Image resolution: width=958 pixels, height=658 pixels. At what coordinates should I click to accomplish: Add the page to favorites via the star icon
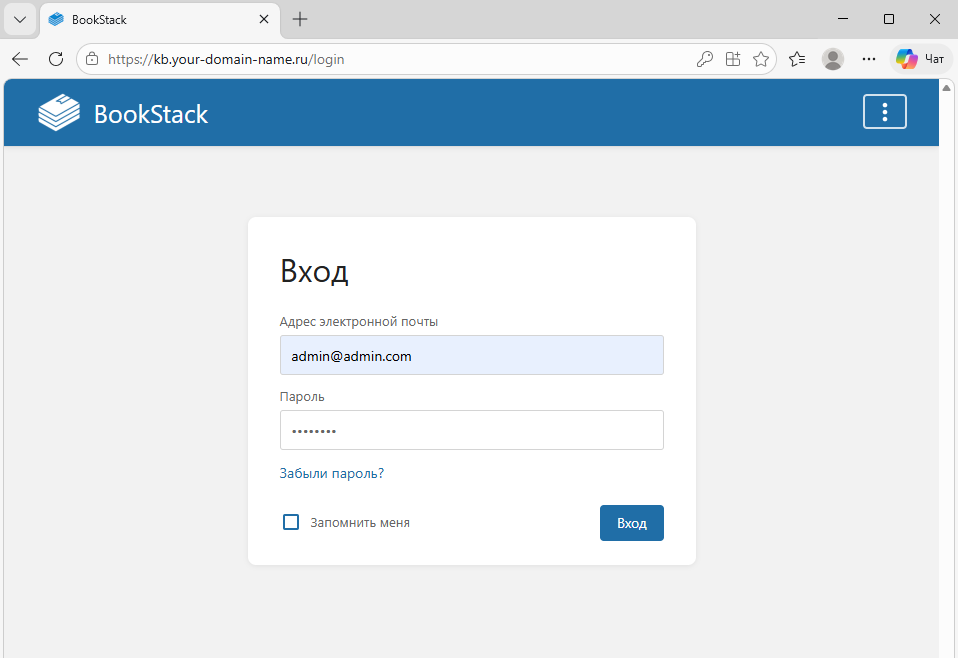[x=761, y=59]
